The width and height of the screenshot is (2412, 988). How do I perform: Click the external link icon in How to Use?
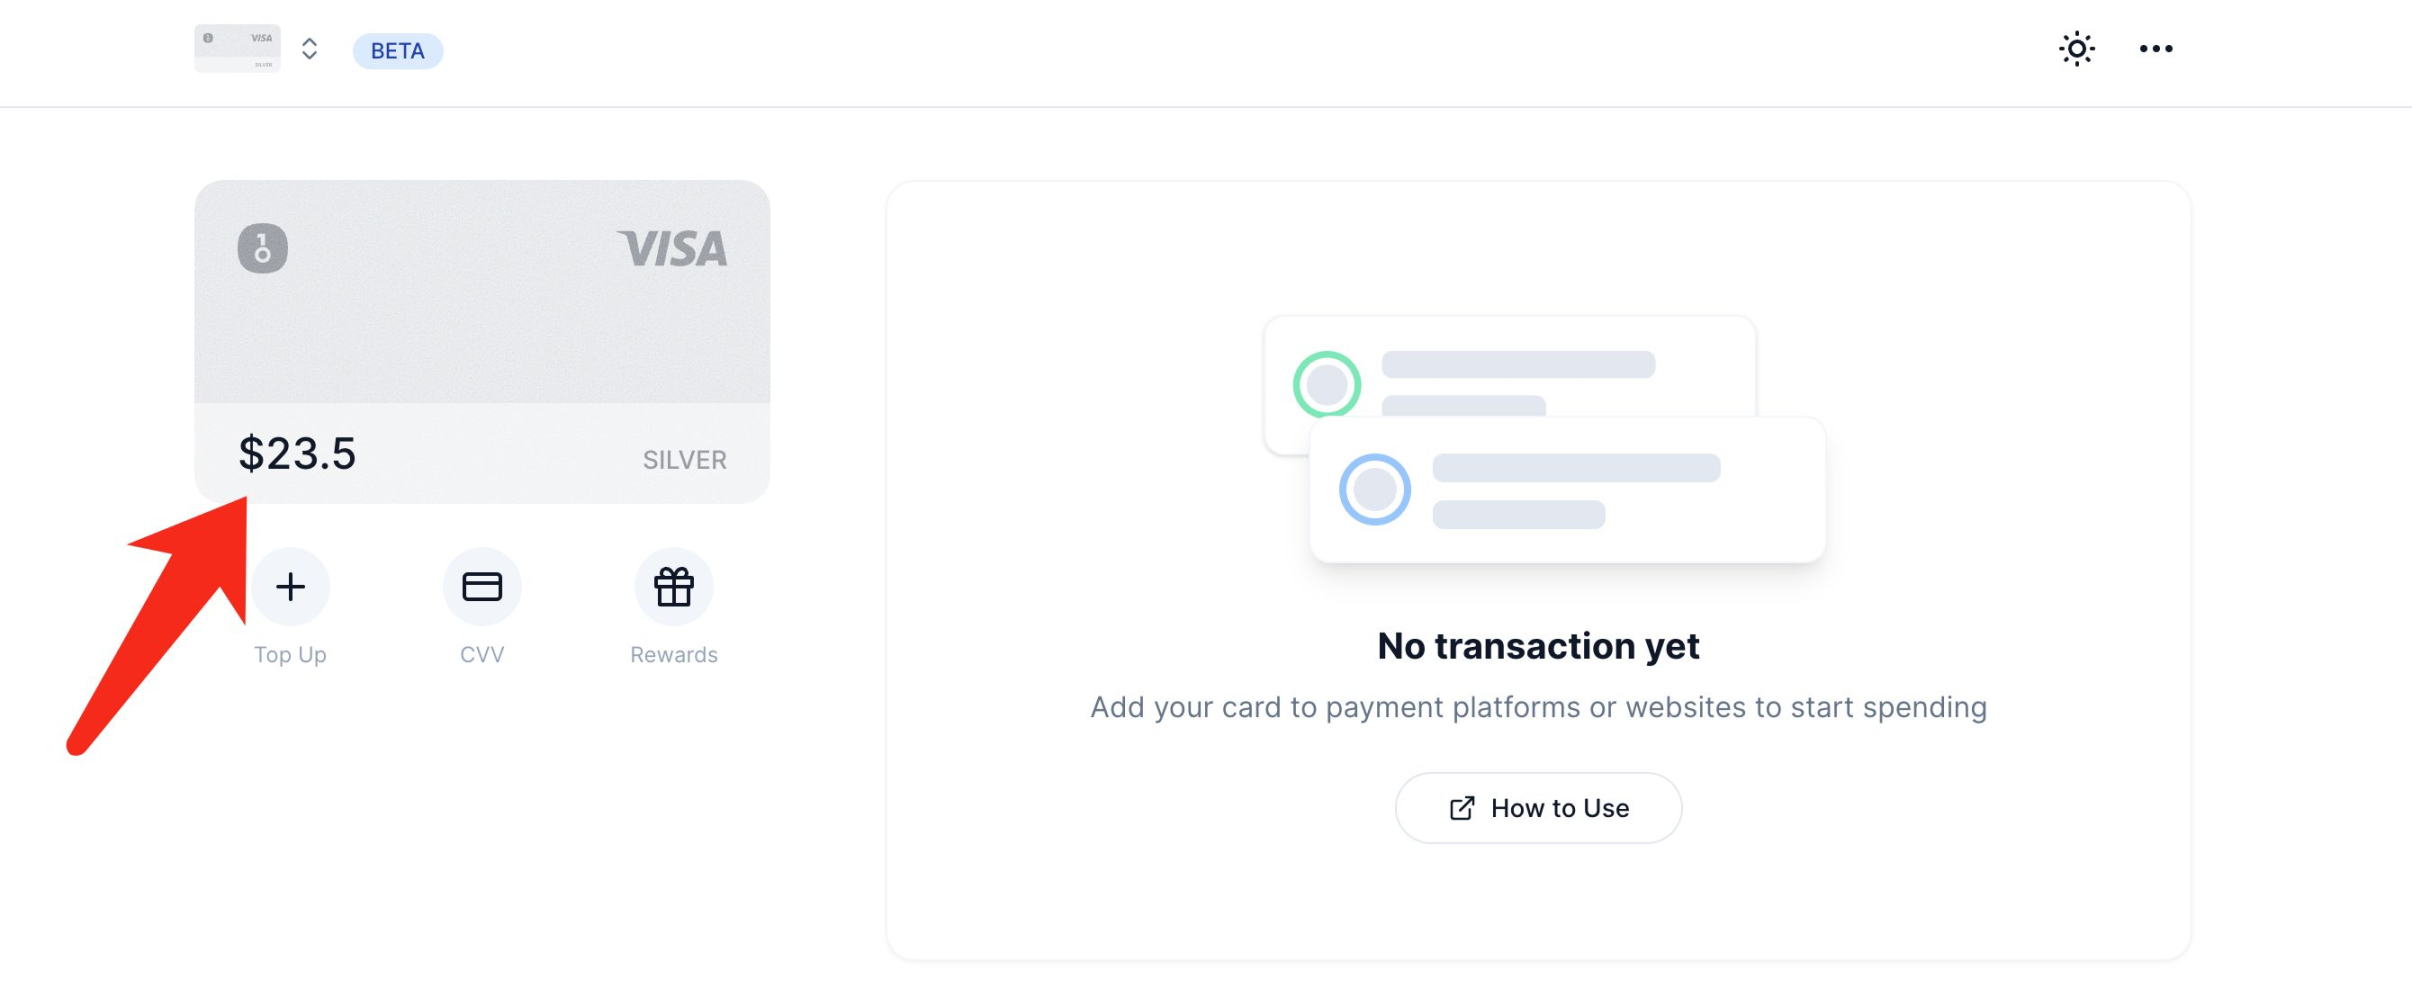tap(1462, 808)
